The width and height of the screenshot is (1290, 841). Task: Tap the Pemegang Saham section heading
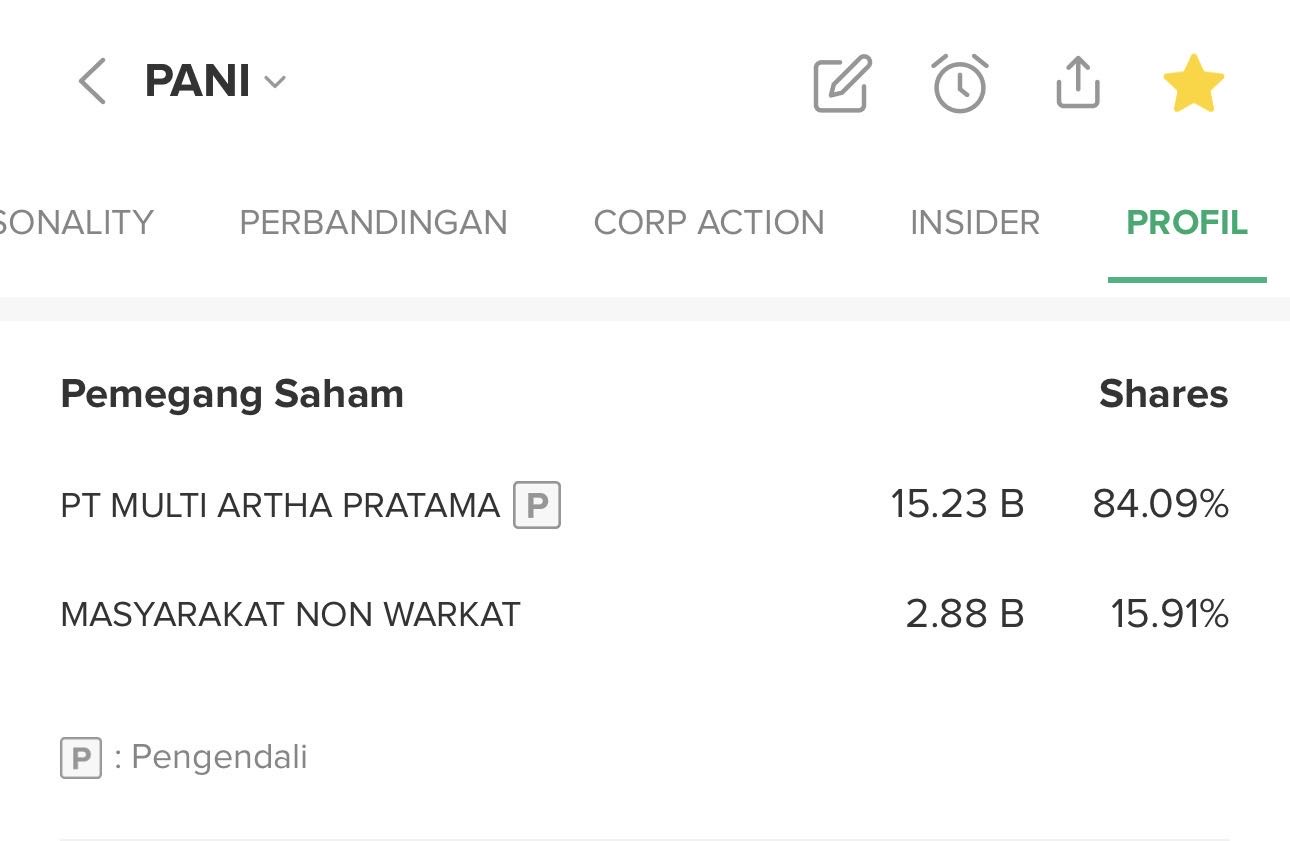(232, 394)
